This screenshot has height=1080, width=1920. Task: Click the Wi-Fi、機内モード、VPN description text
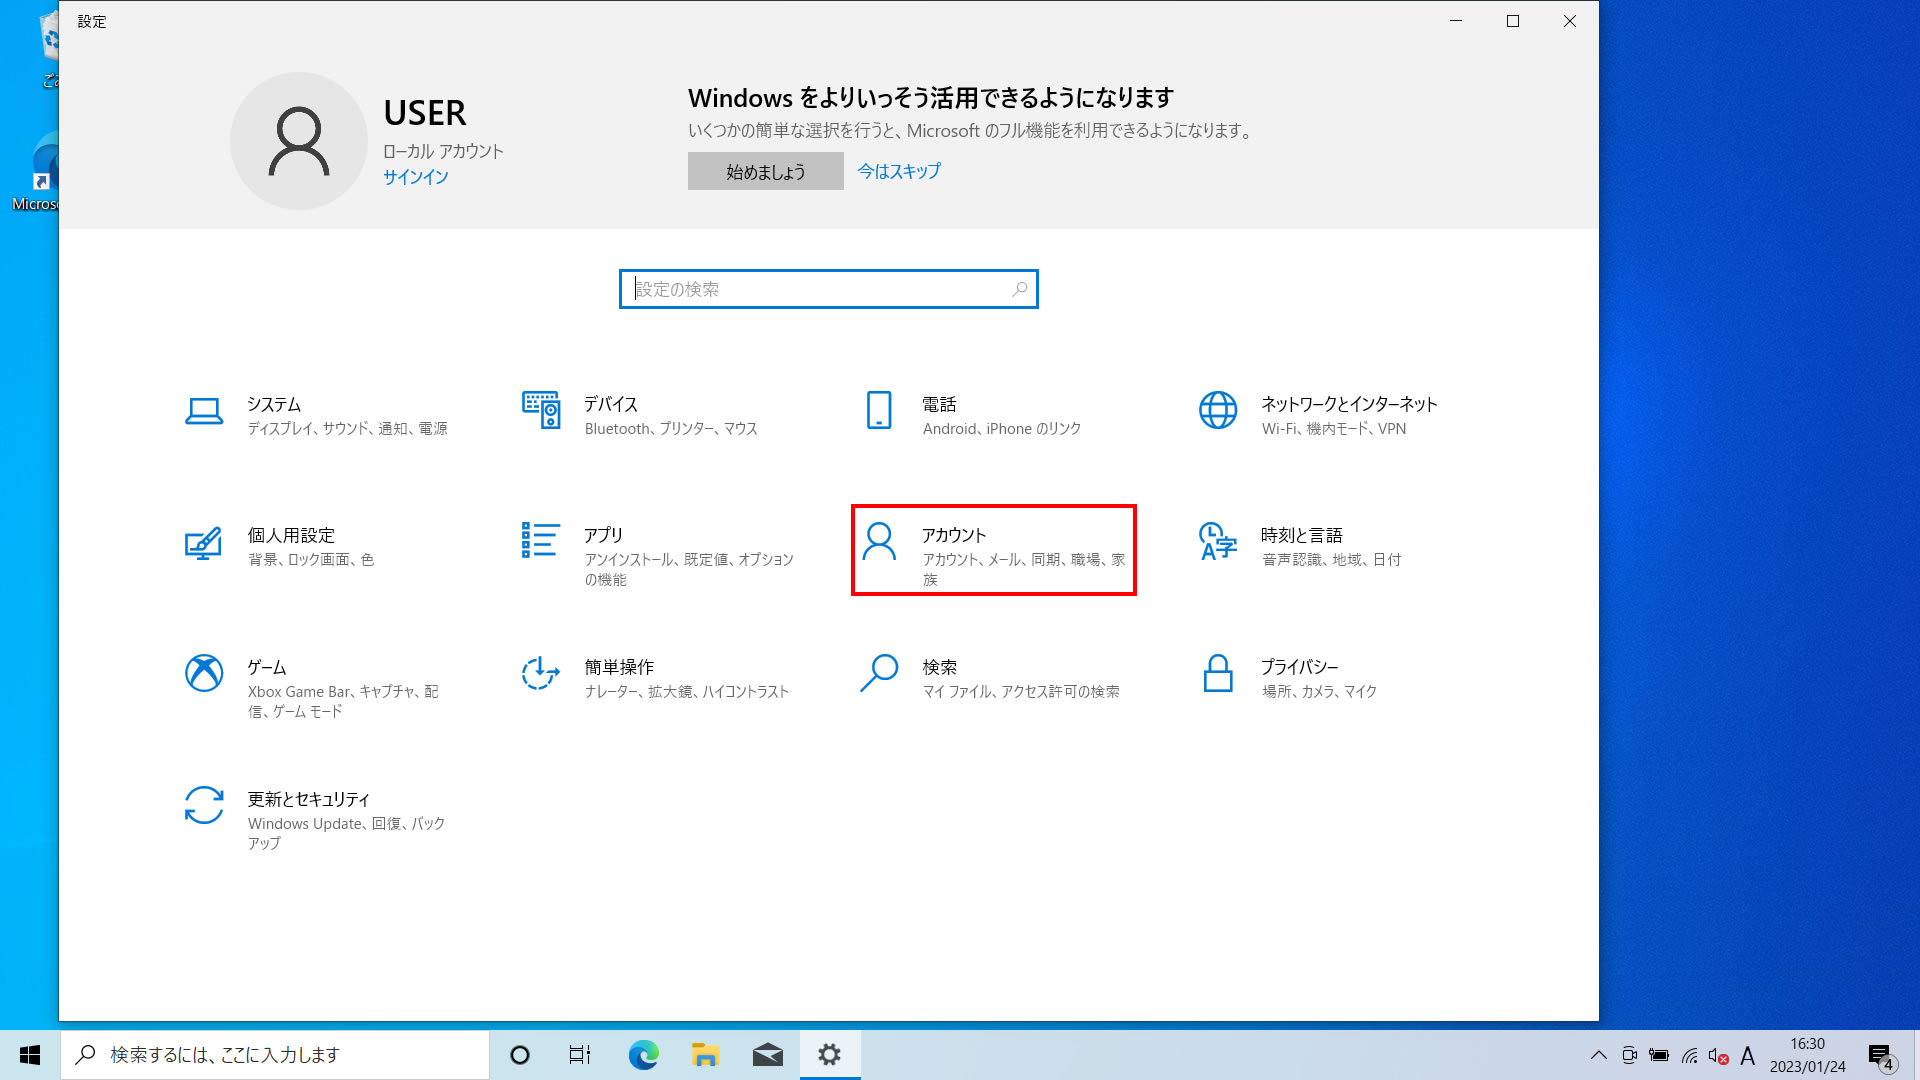point(1334,429)
